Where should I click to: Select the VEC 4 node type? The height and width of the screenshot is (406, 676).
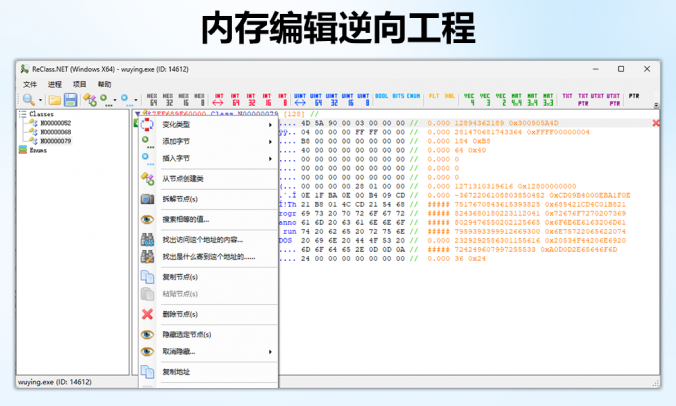pos(469,100)
